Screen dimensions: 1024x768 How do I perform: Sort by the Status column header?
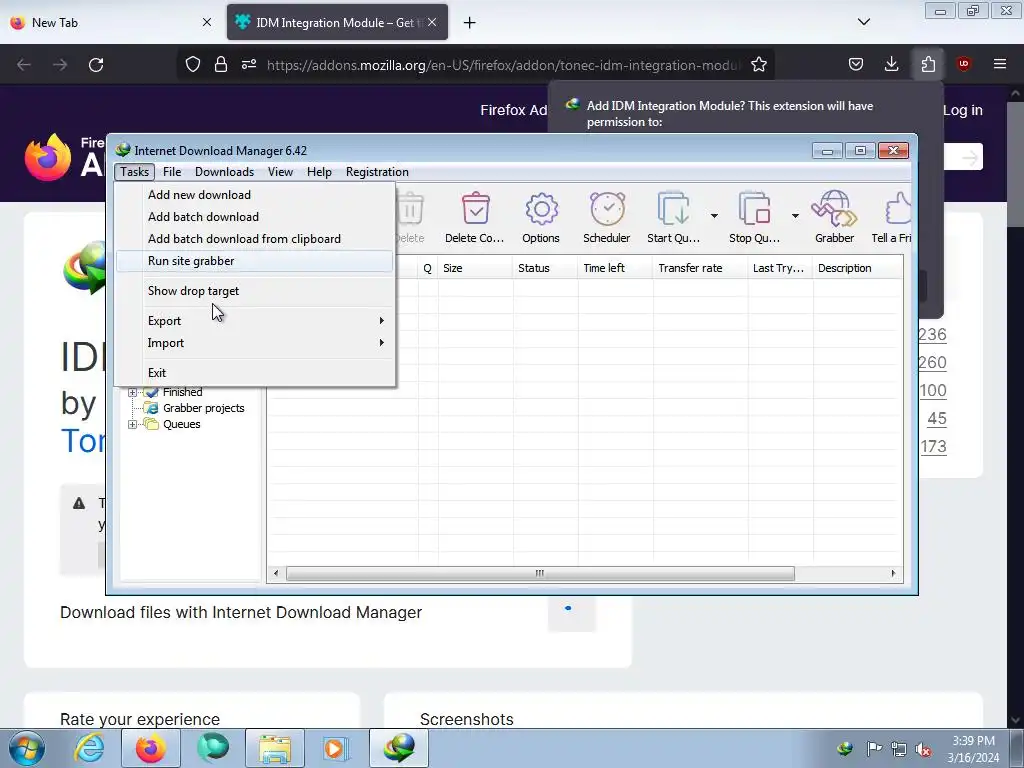click(x=545, y=268)
